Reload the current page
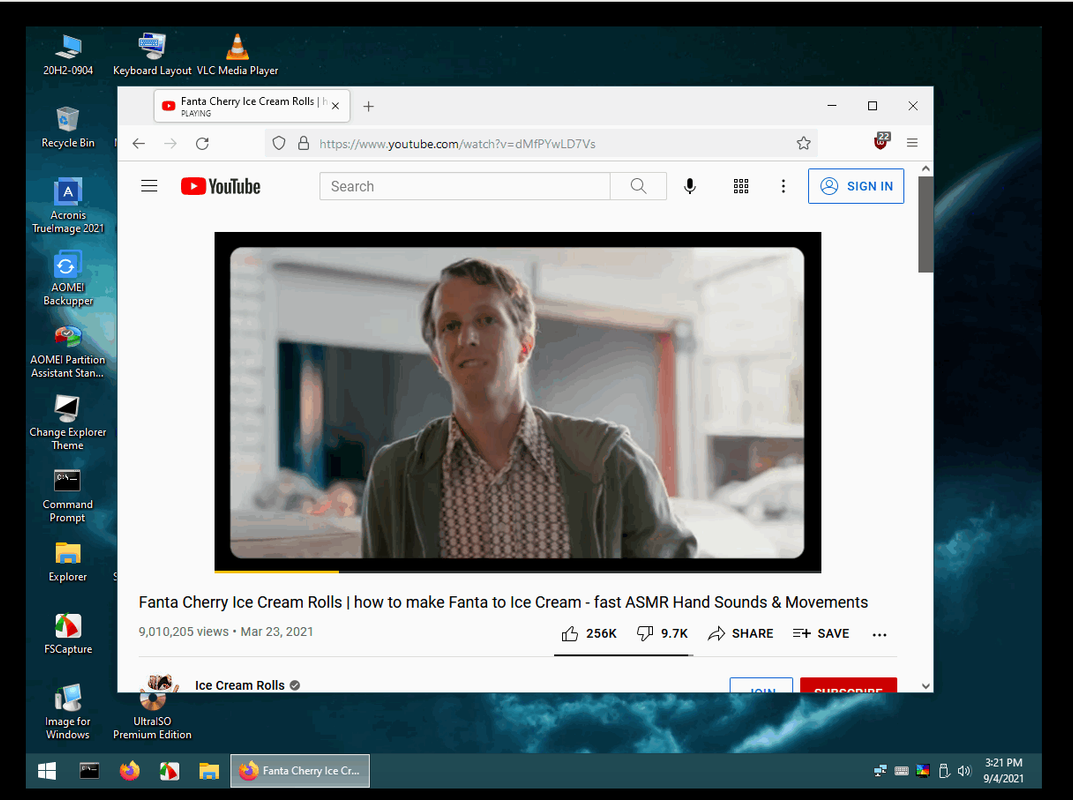The image size is (1073, 800). point(202,144)
